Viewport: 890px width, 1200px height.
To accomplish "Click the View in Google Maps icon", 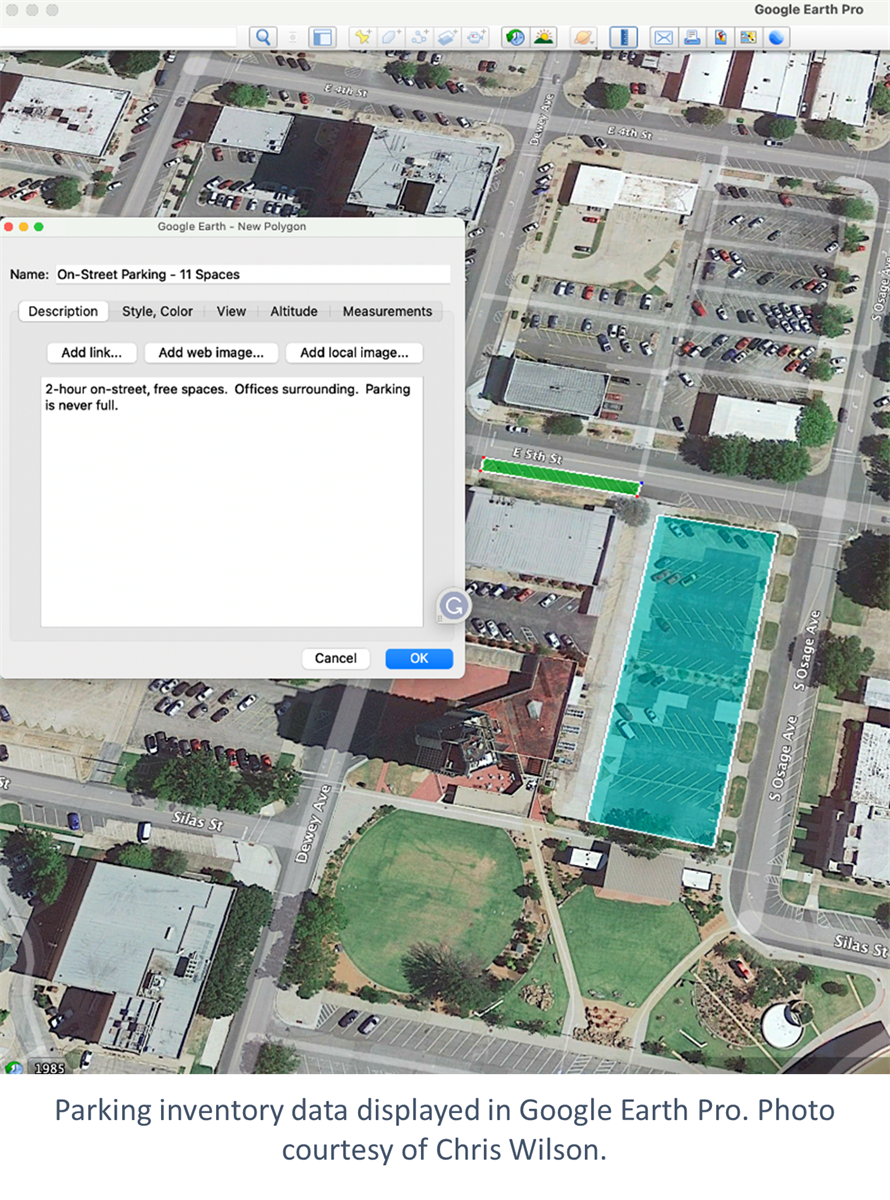I will pyautogui.click(x=747, y=37).
